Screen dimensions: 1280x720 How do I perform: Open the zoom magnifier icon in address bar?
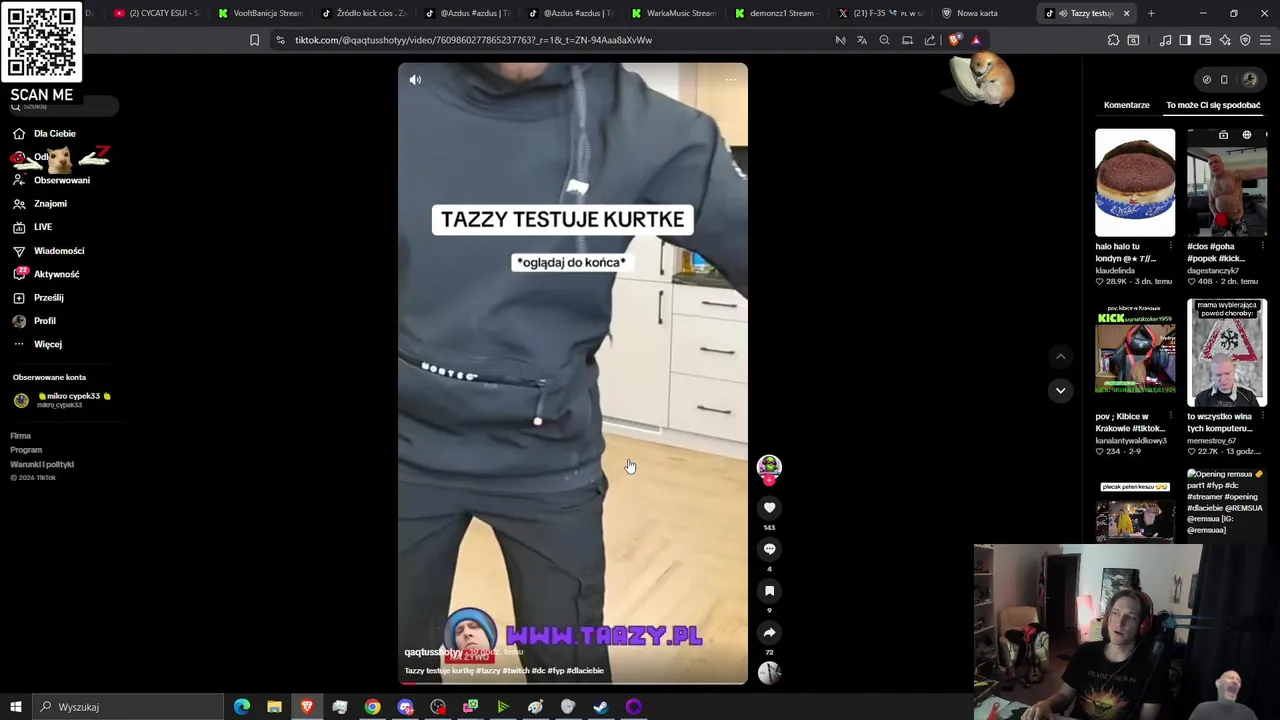pyautogui.click(x=884, y=40)
